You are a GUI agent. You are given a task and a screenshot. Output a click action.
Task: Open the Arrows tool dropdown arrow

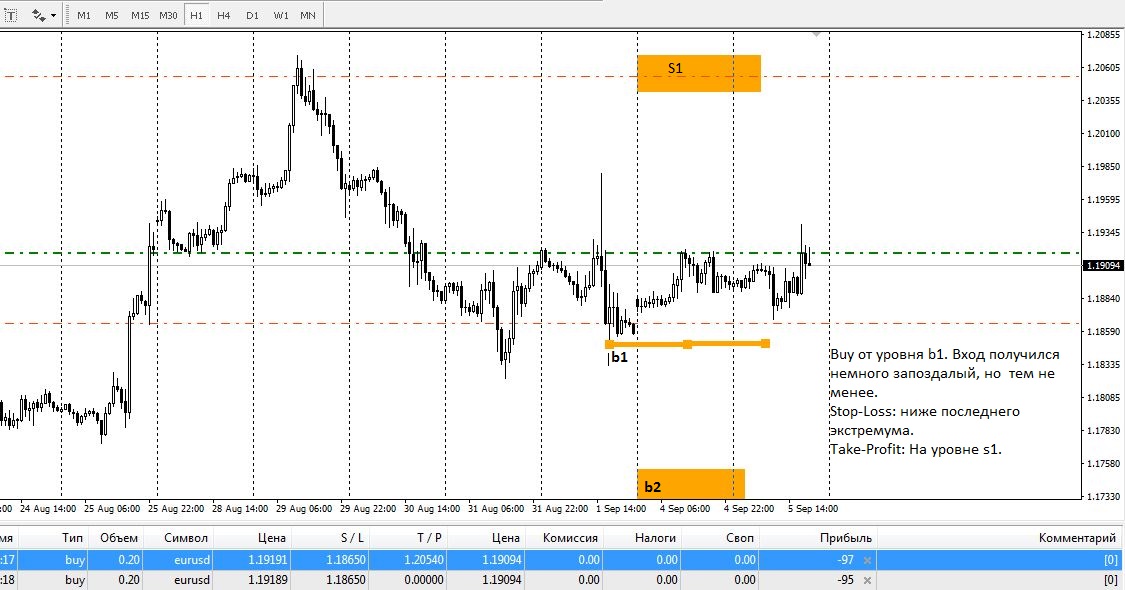pos(53,16)
